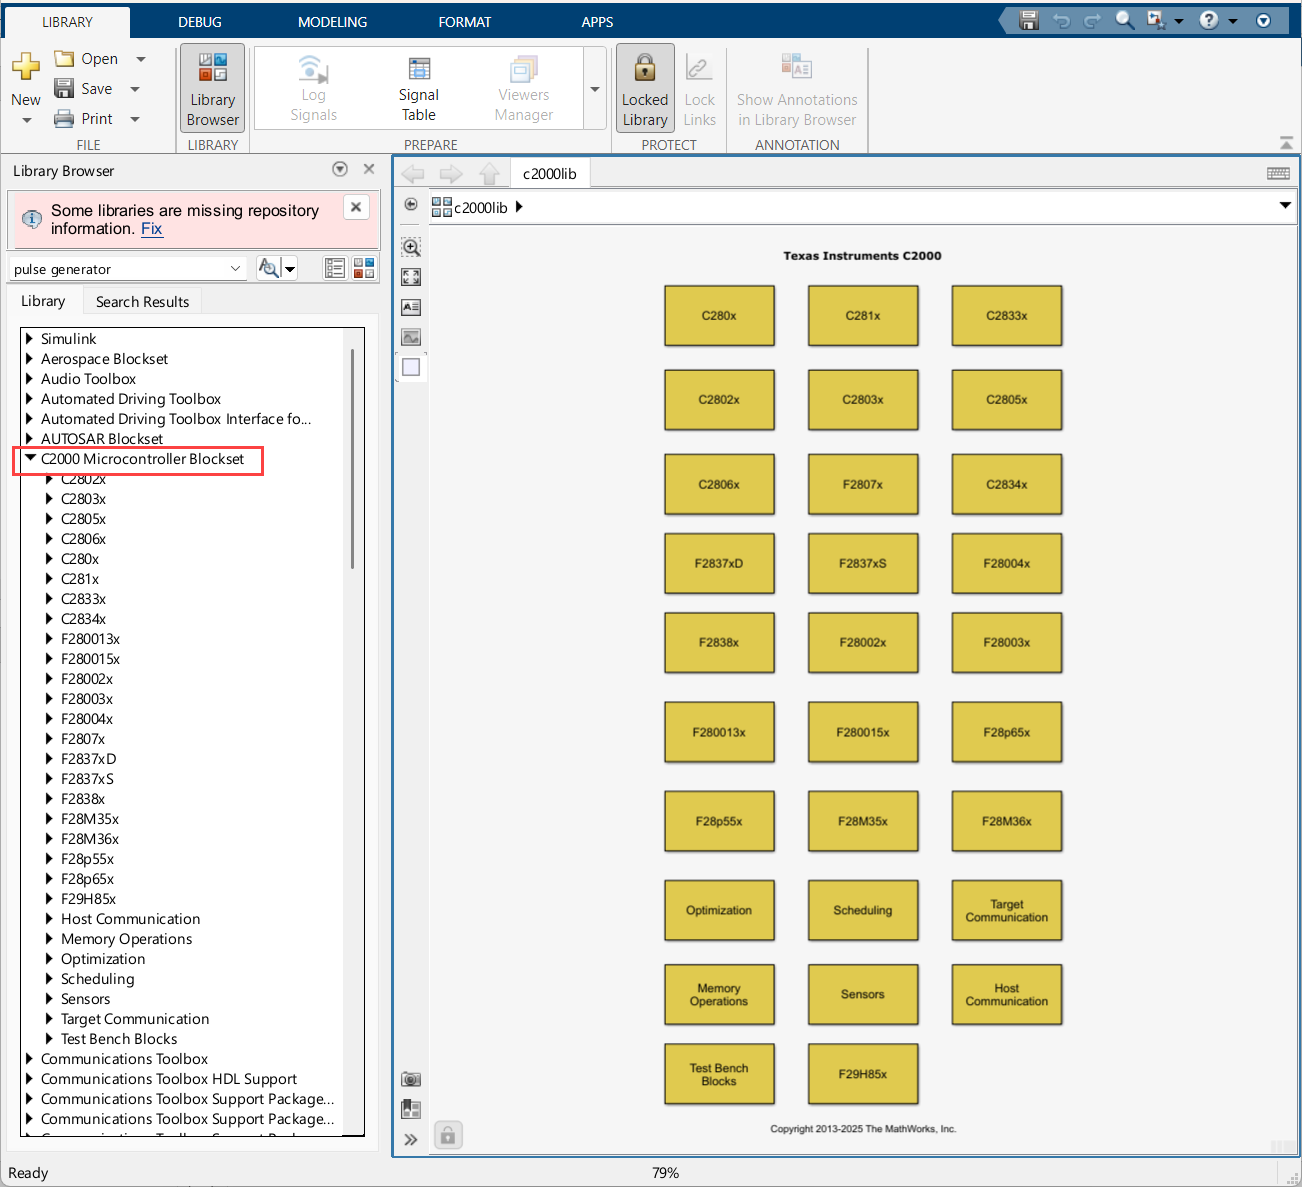Viewport: 1302px width, 1187px height.
Task: Click the Fix link in the warning banner
Action: [x=151, y=229]
